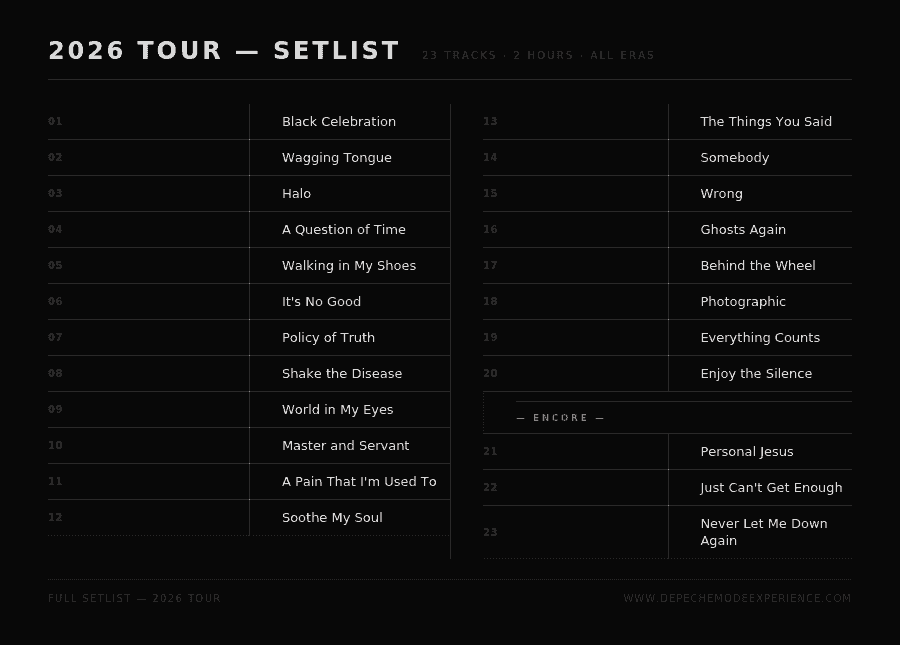Select the Black Celebration track
900x645 pixels.
pos(339,122)
